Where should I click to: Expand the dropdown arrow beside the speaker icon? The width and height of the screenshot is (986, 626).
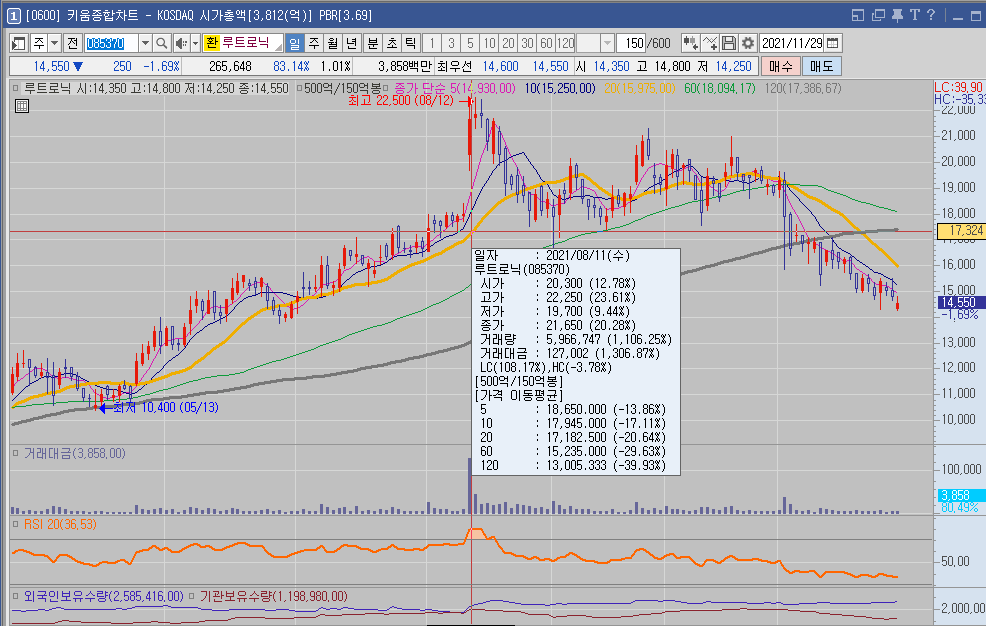[196, 43]
